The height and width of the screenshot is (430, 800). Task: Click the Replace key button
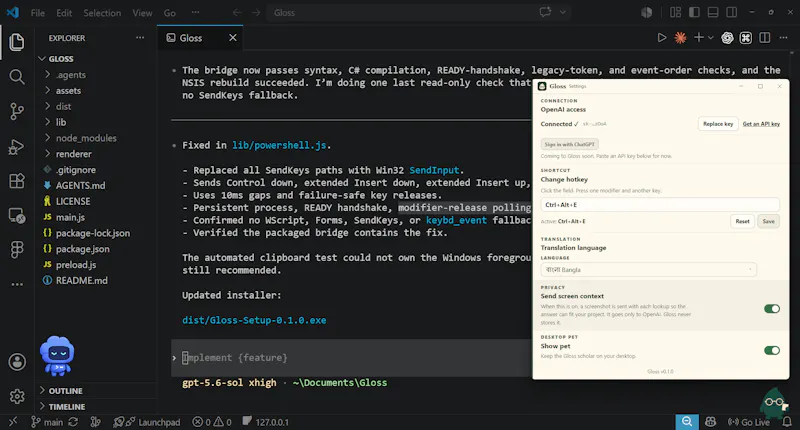[x=718, y=124]
